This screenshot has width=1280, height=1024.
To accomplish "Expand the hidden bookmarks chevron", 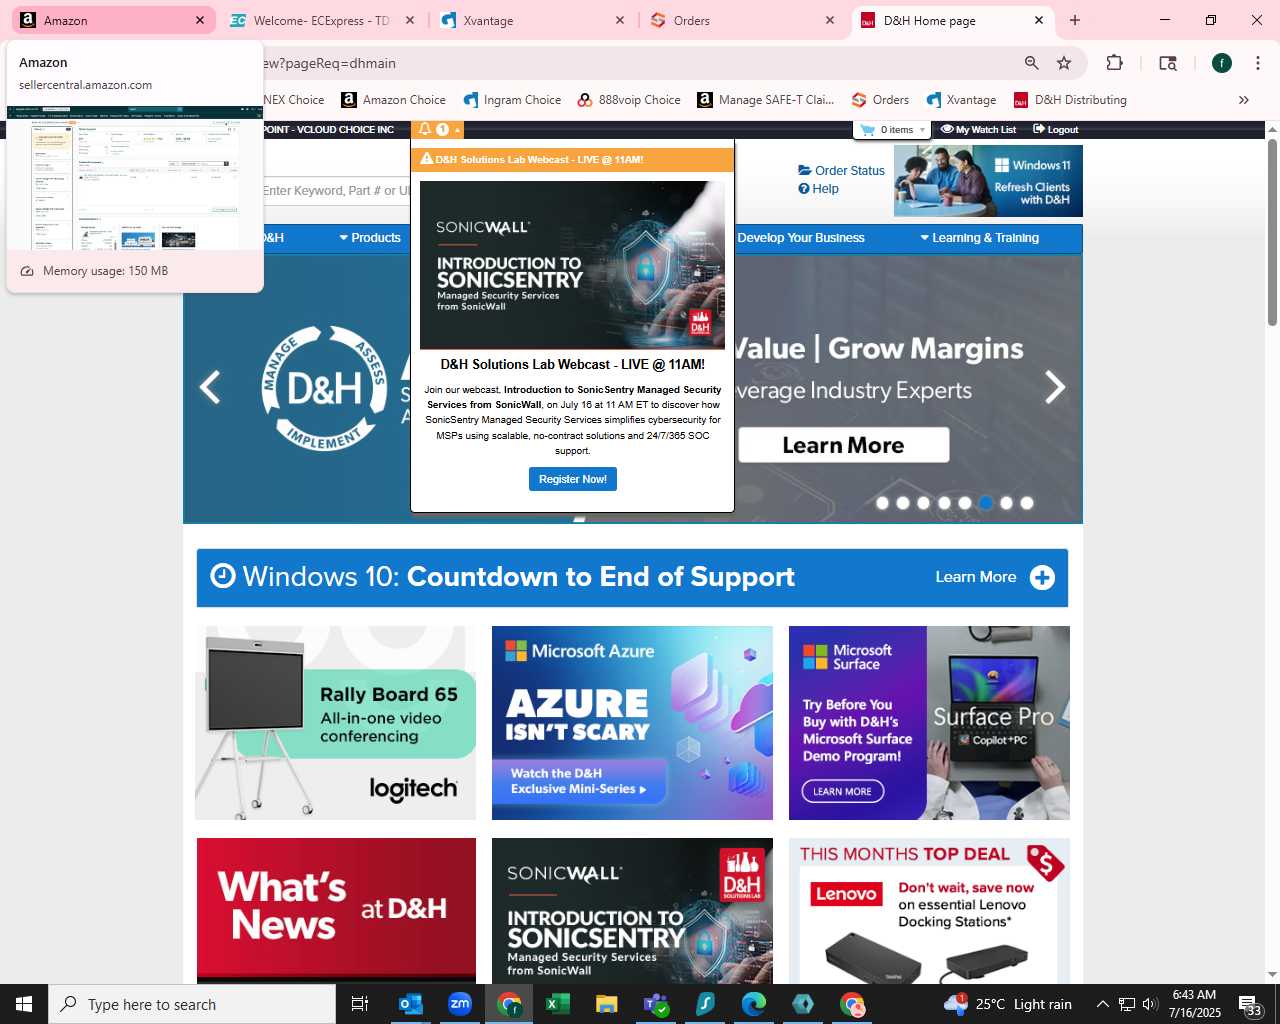I will [1244, 100].
